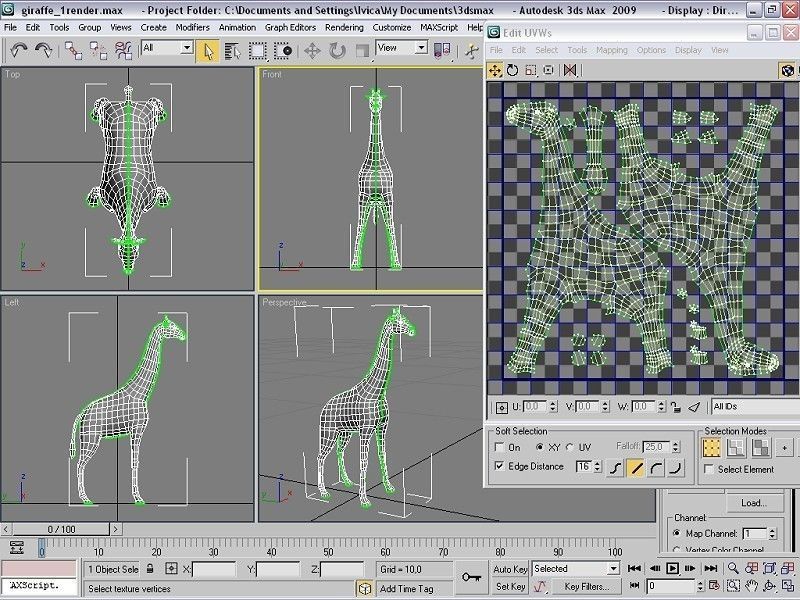
Task: Click the Set Keys large key icon
Action: click(471, 577)
